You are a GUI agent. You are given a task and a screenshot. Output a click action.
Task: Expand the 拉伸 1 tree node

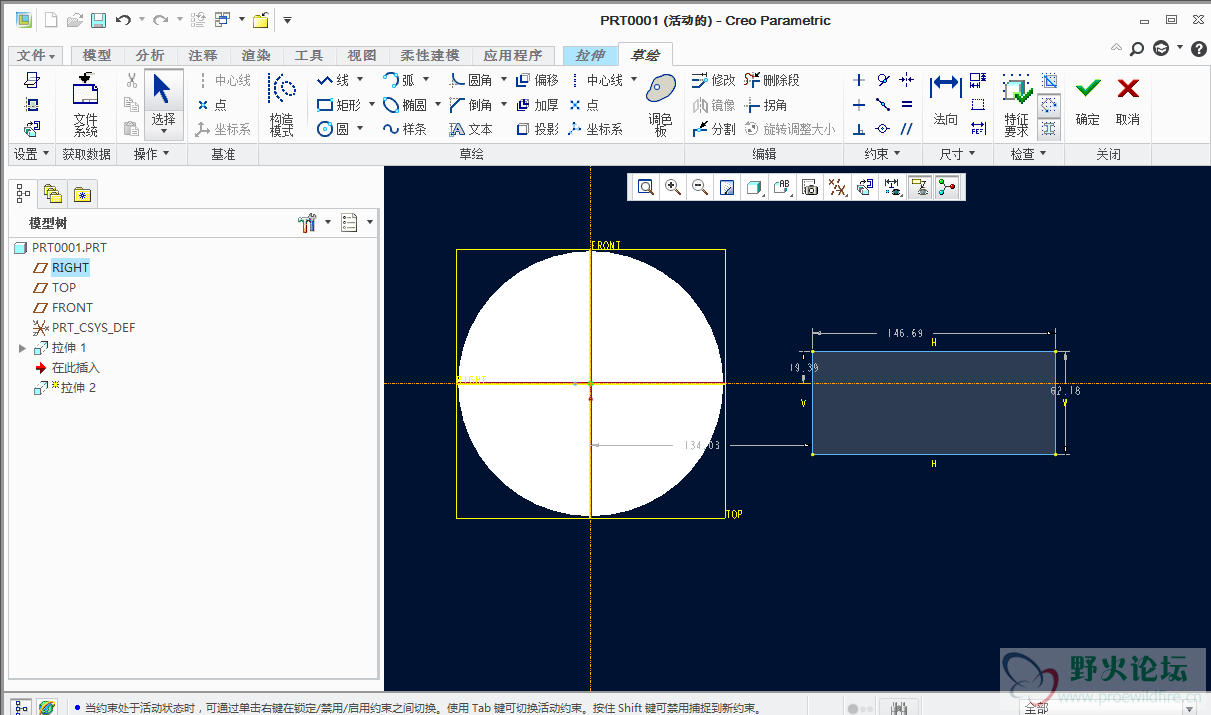click(23, 348)
